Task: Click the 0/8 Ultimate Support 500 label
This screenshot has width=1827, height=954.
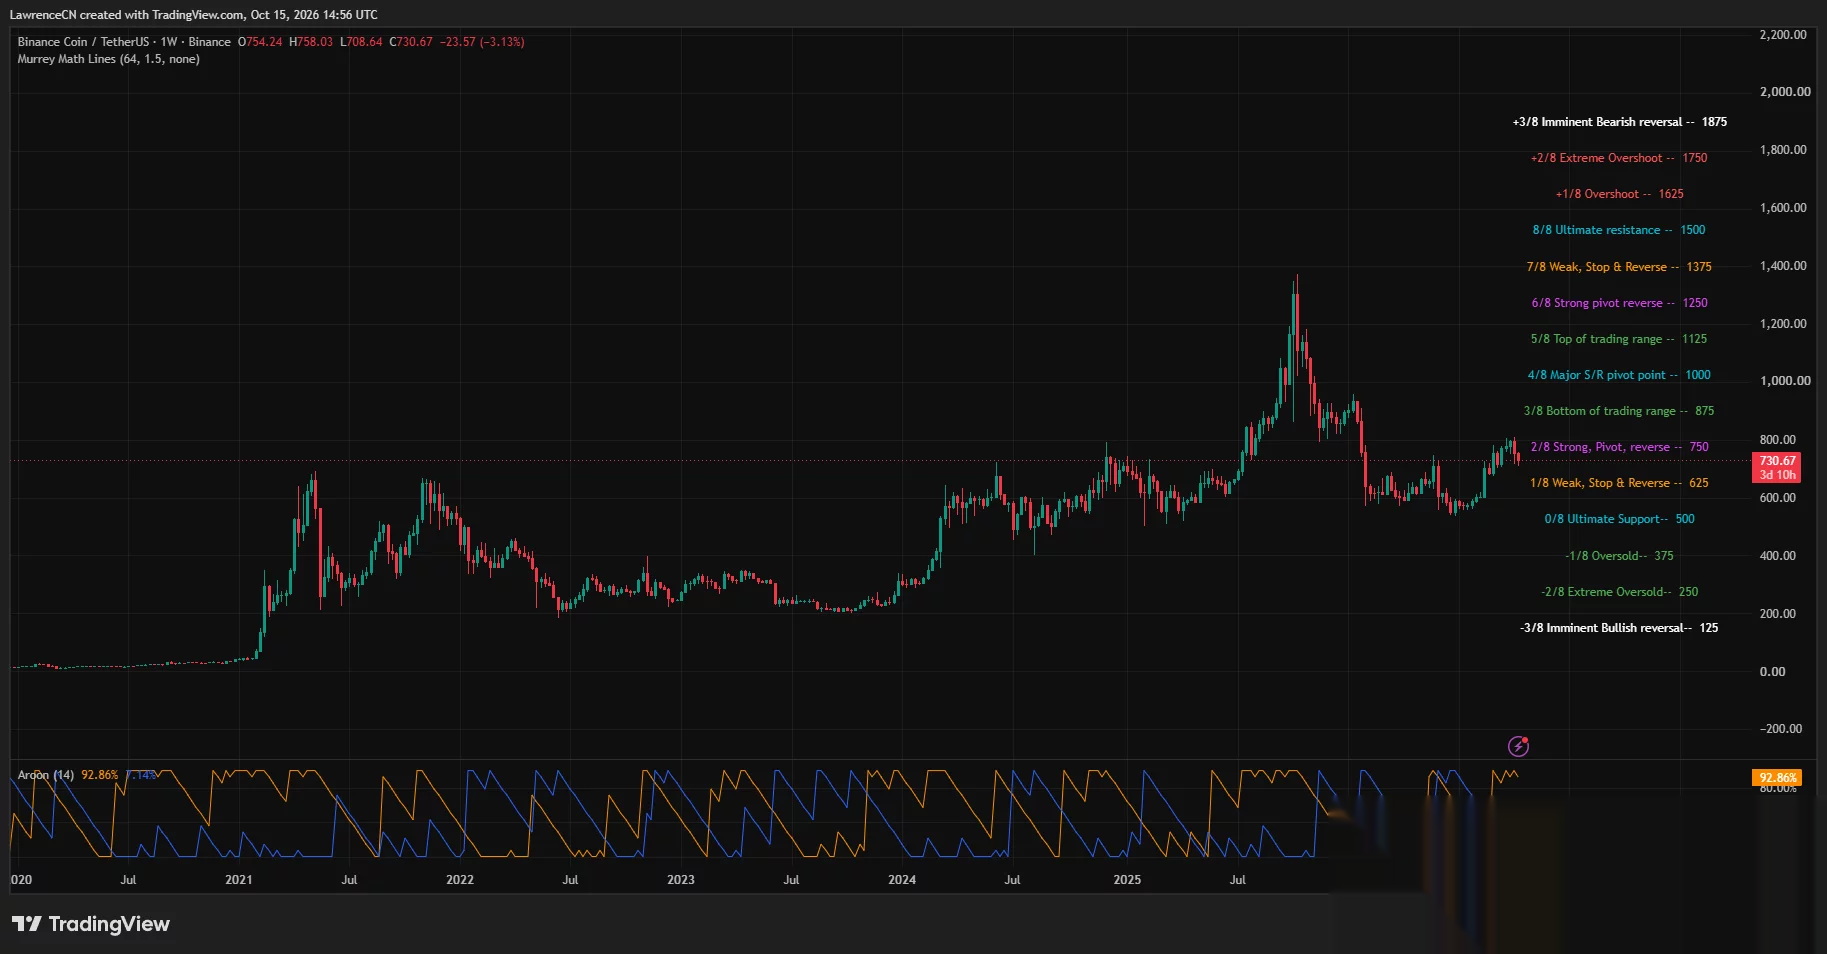Action: pyautogui.click(x=1619, y=519)
